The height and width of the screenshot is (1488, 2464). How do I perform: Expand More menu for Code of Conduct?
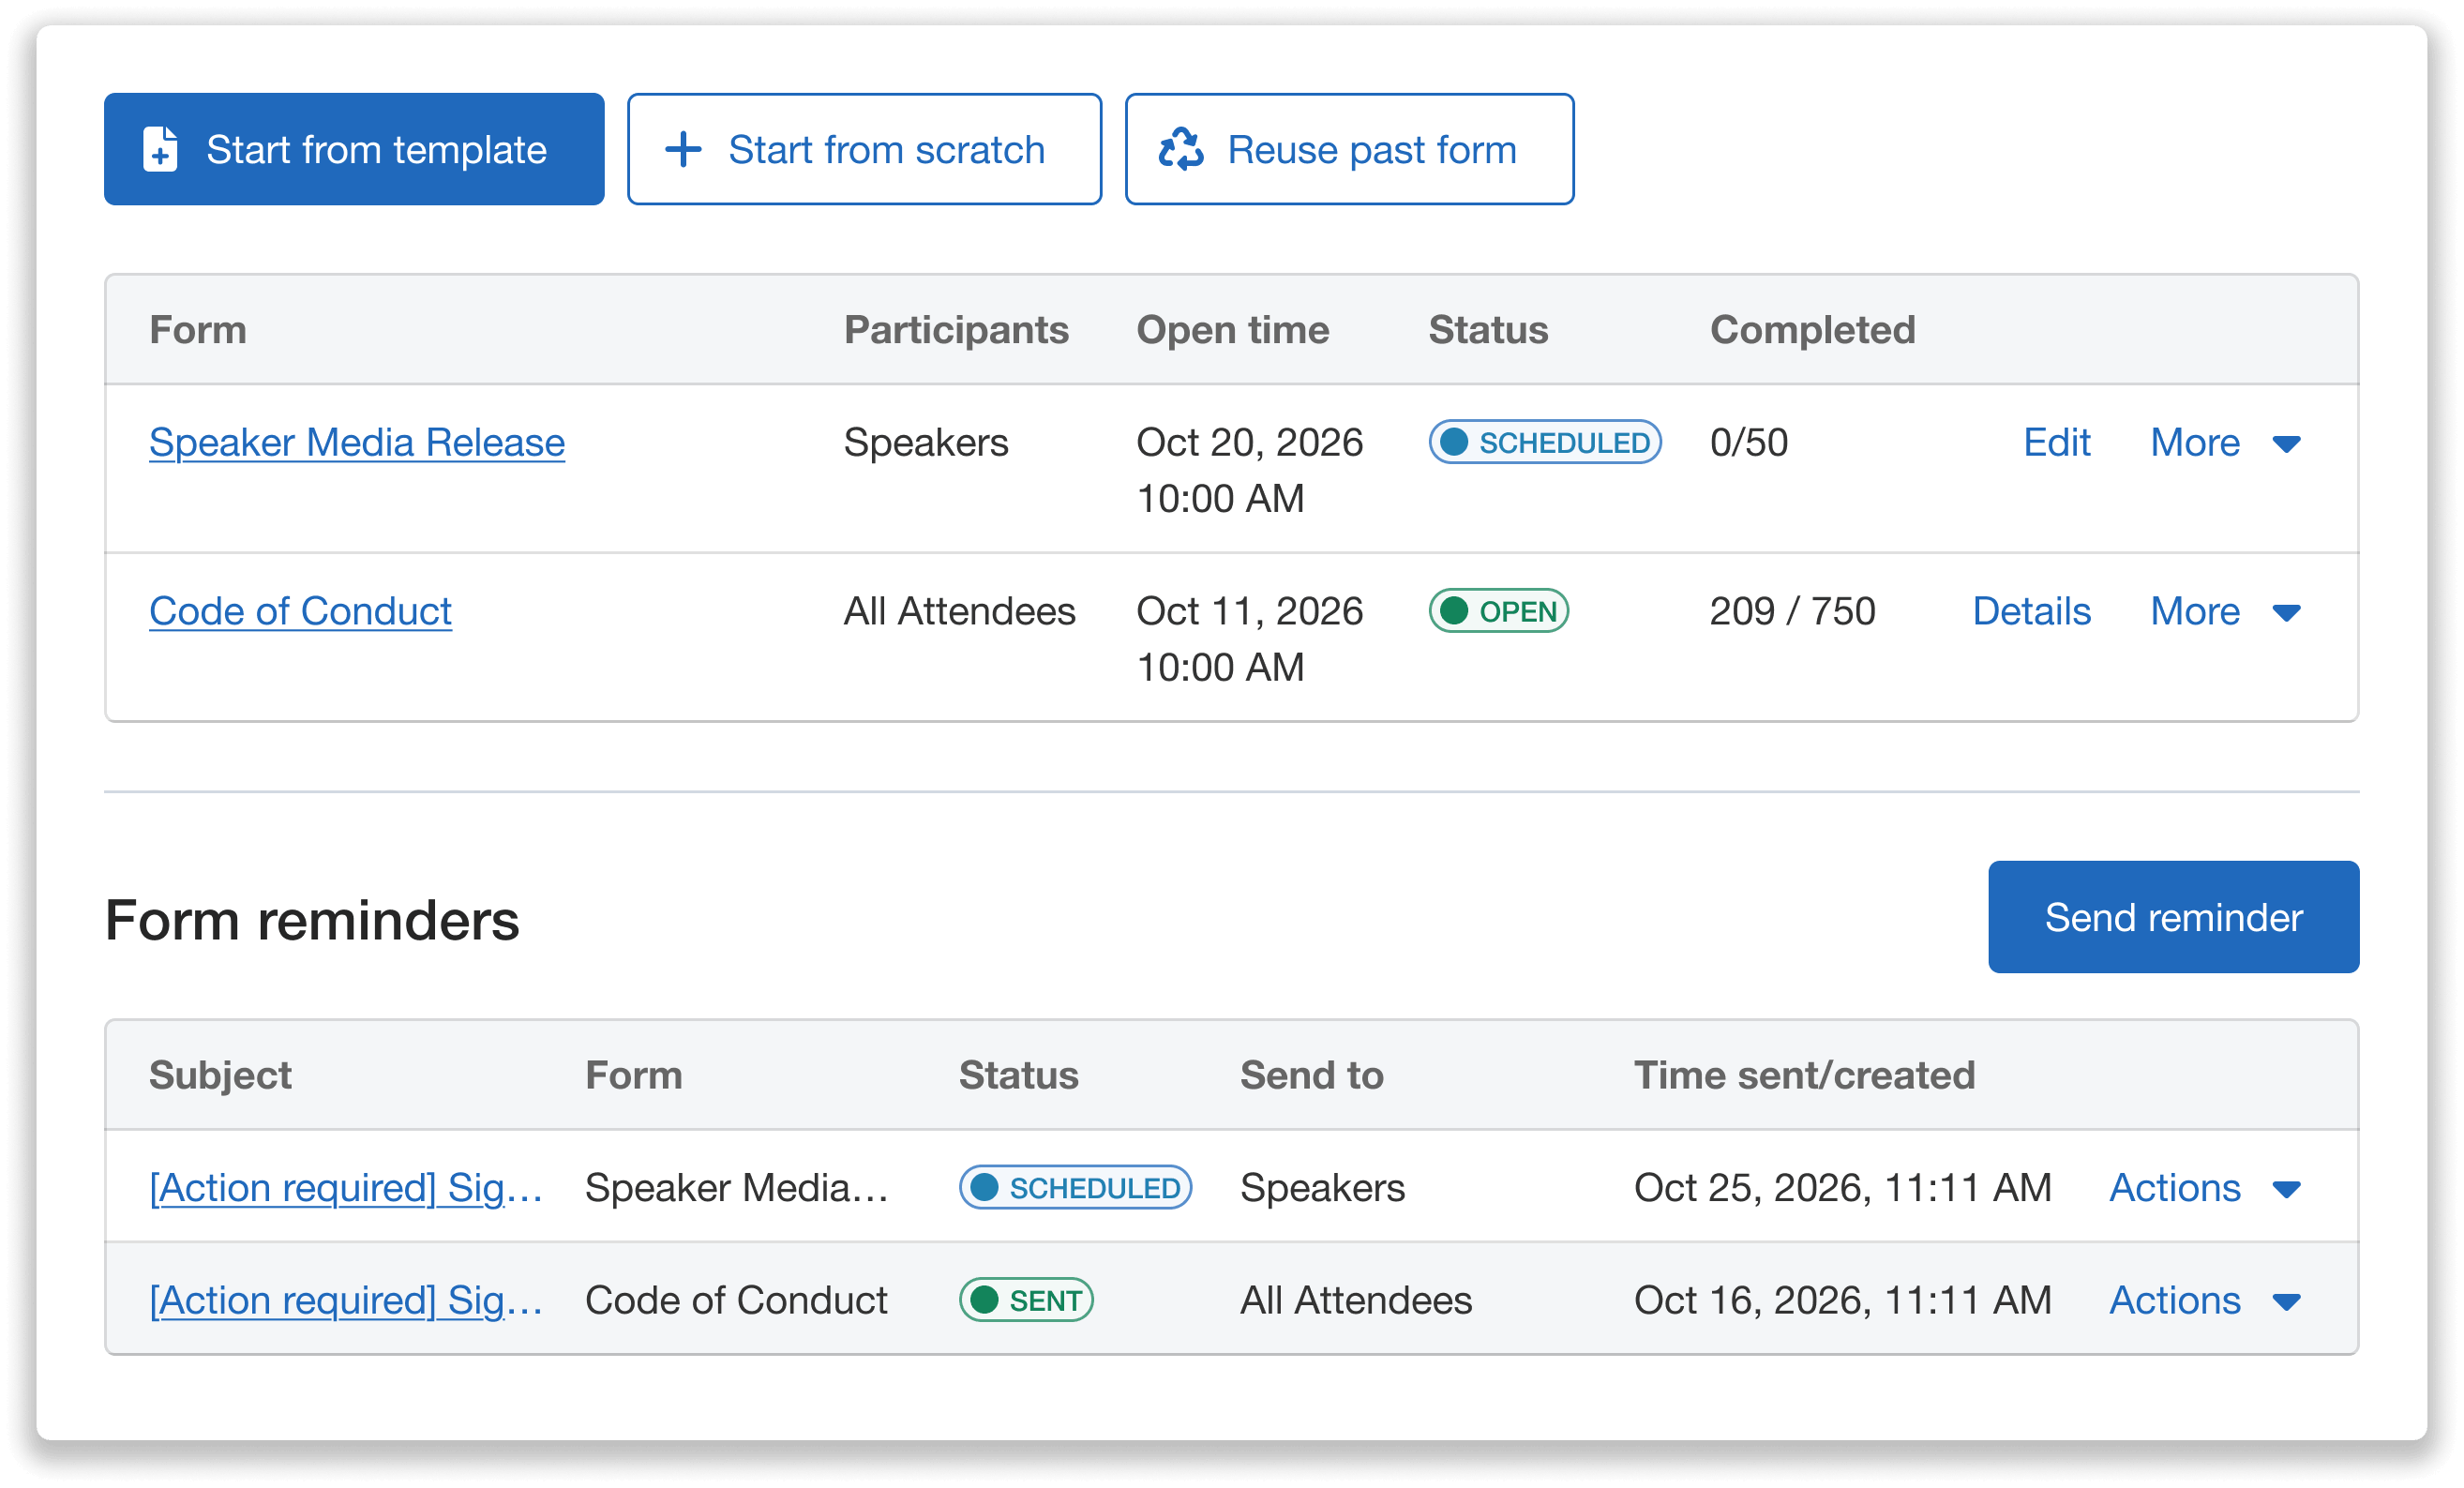tap(2226, 611)
